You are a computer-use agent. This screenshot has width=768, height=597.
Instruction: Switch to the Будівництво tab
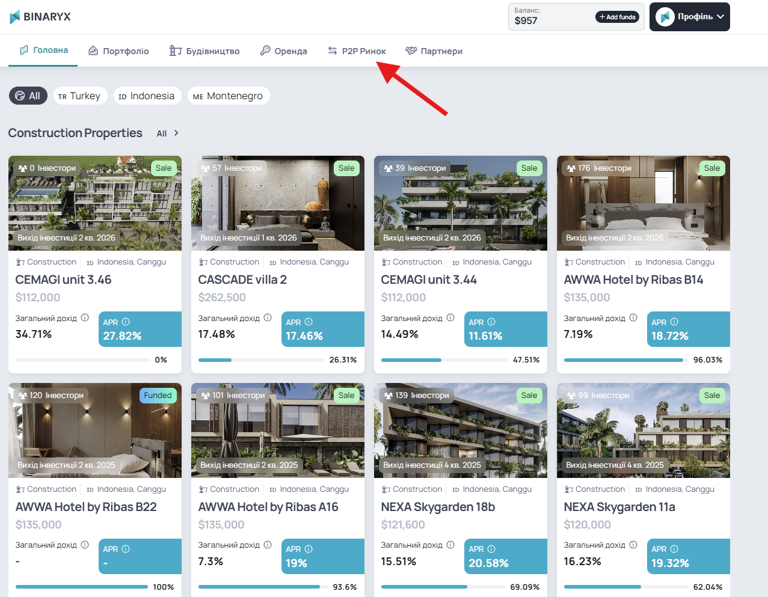click(x=204, y=51)
